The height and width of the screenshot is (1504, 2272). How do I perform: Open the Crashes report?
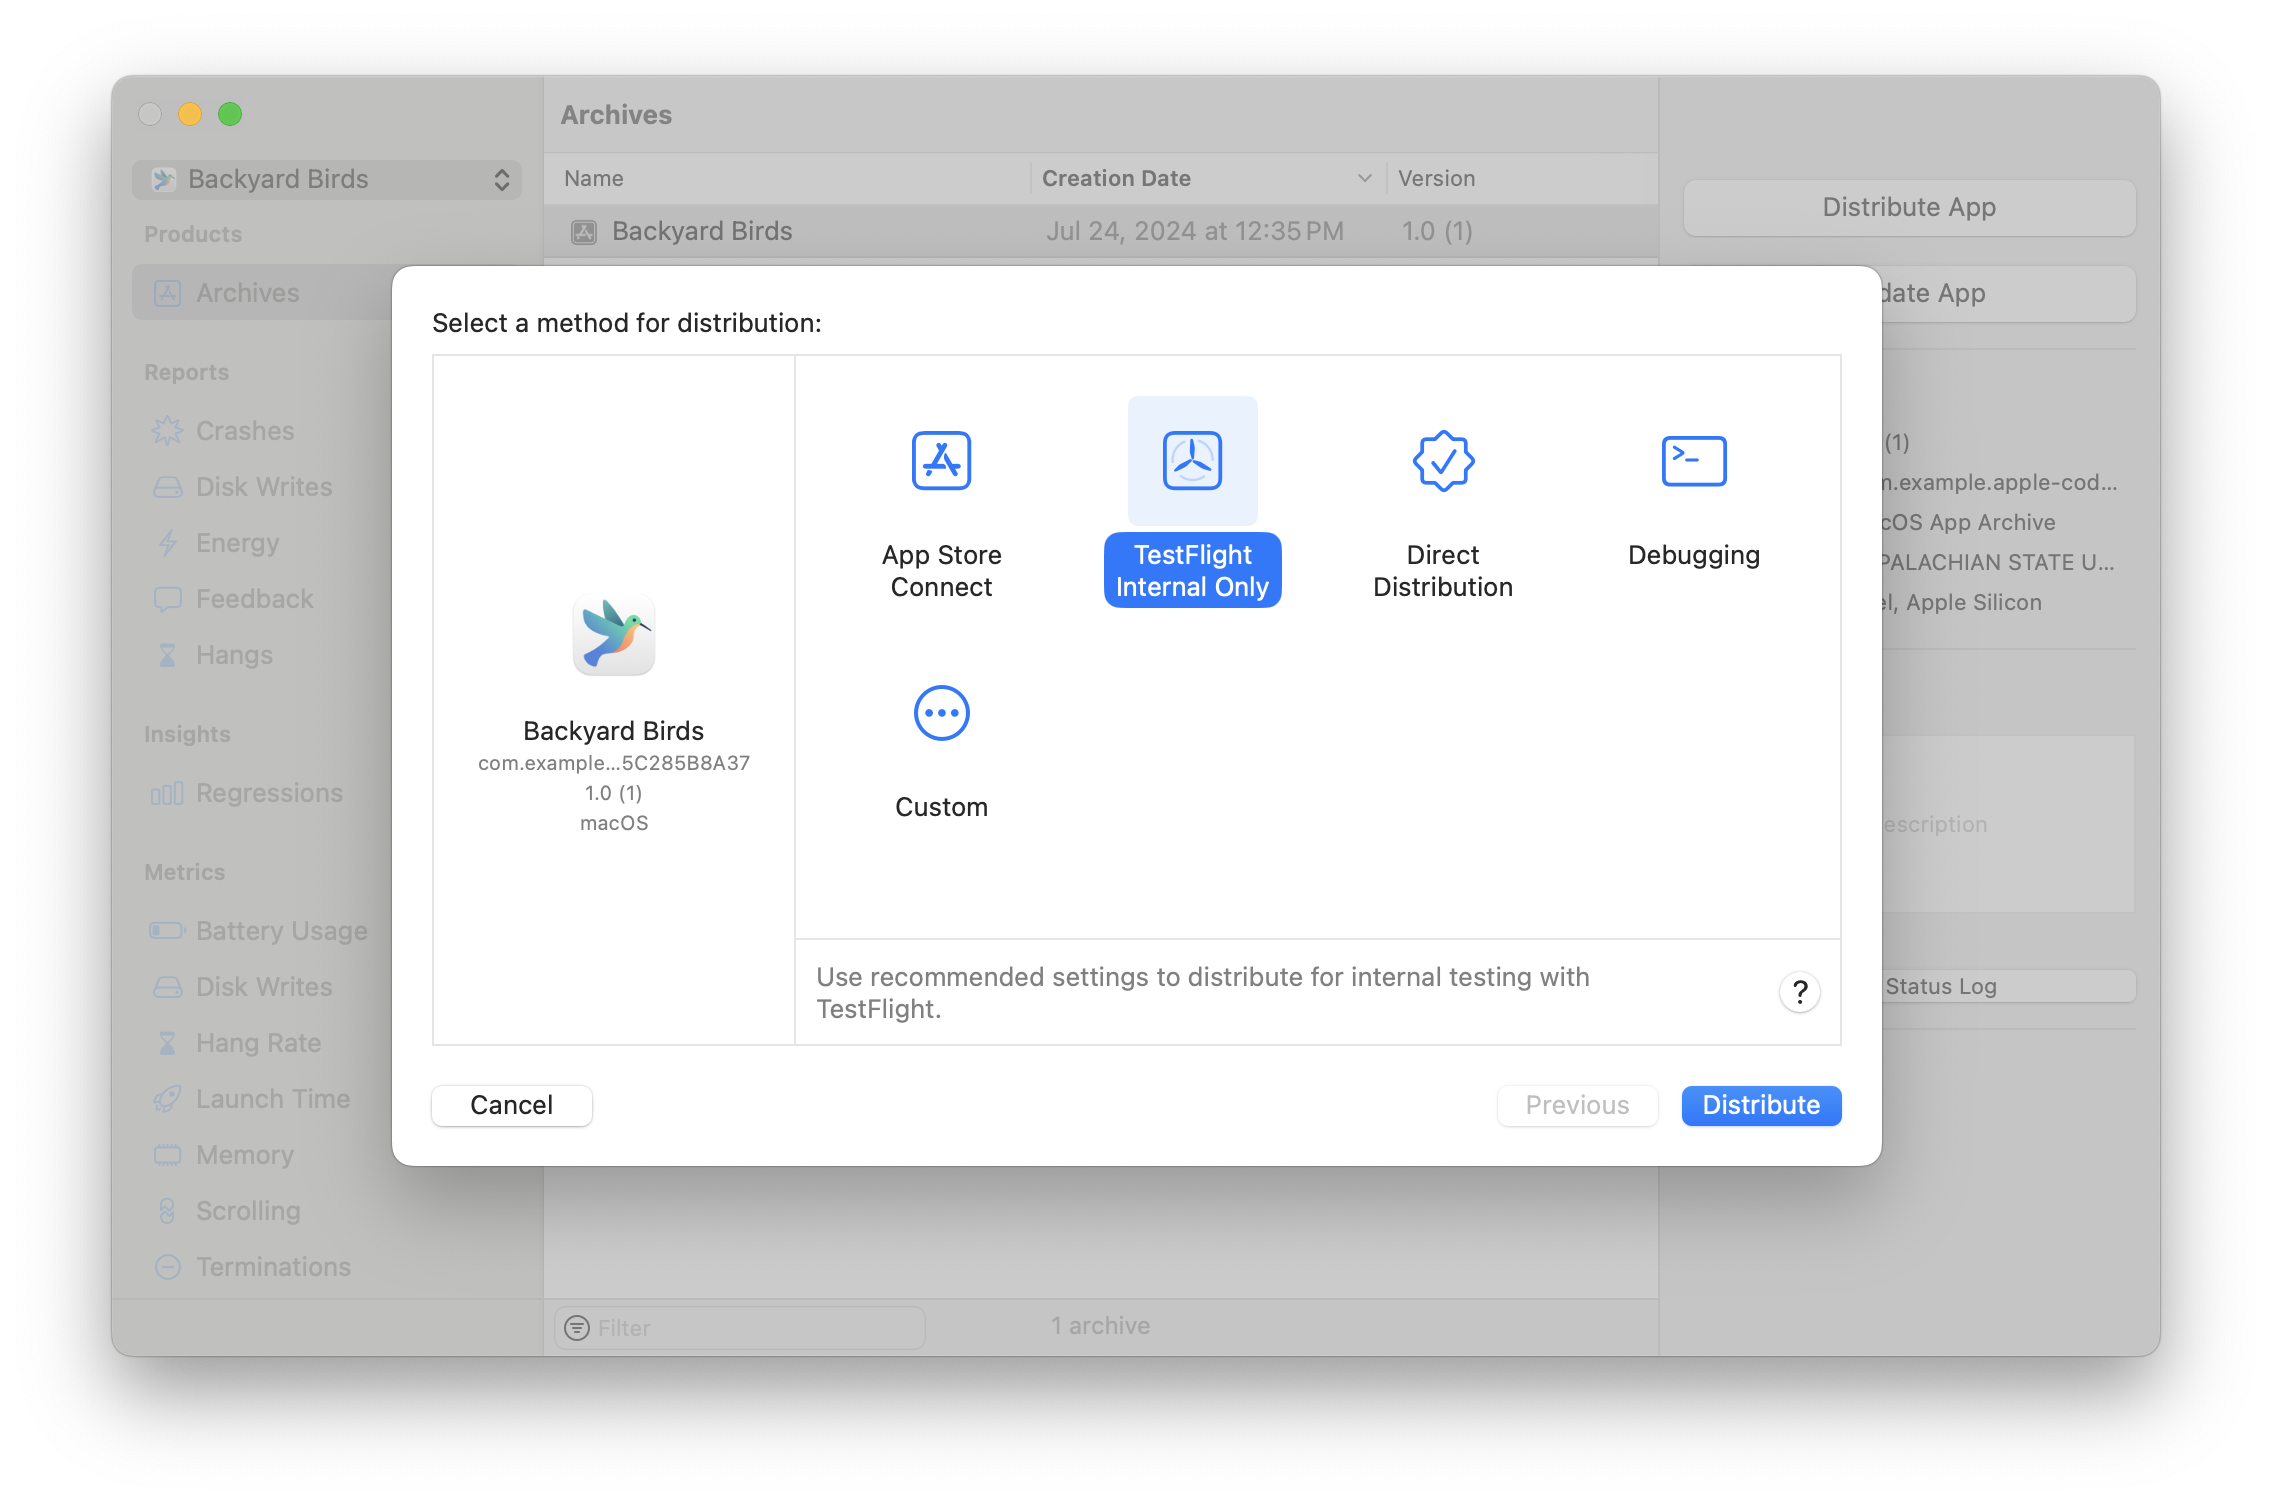pyautogui.click(x=245, y=431)
